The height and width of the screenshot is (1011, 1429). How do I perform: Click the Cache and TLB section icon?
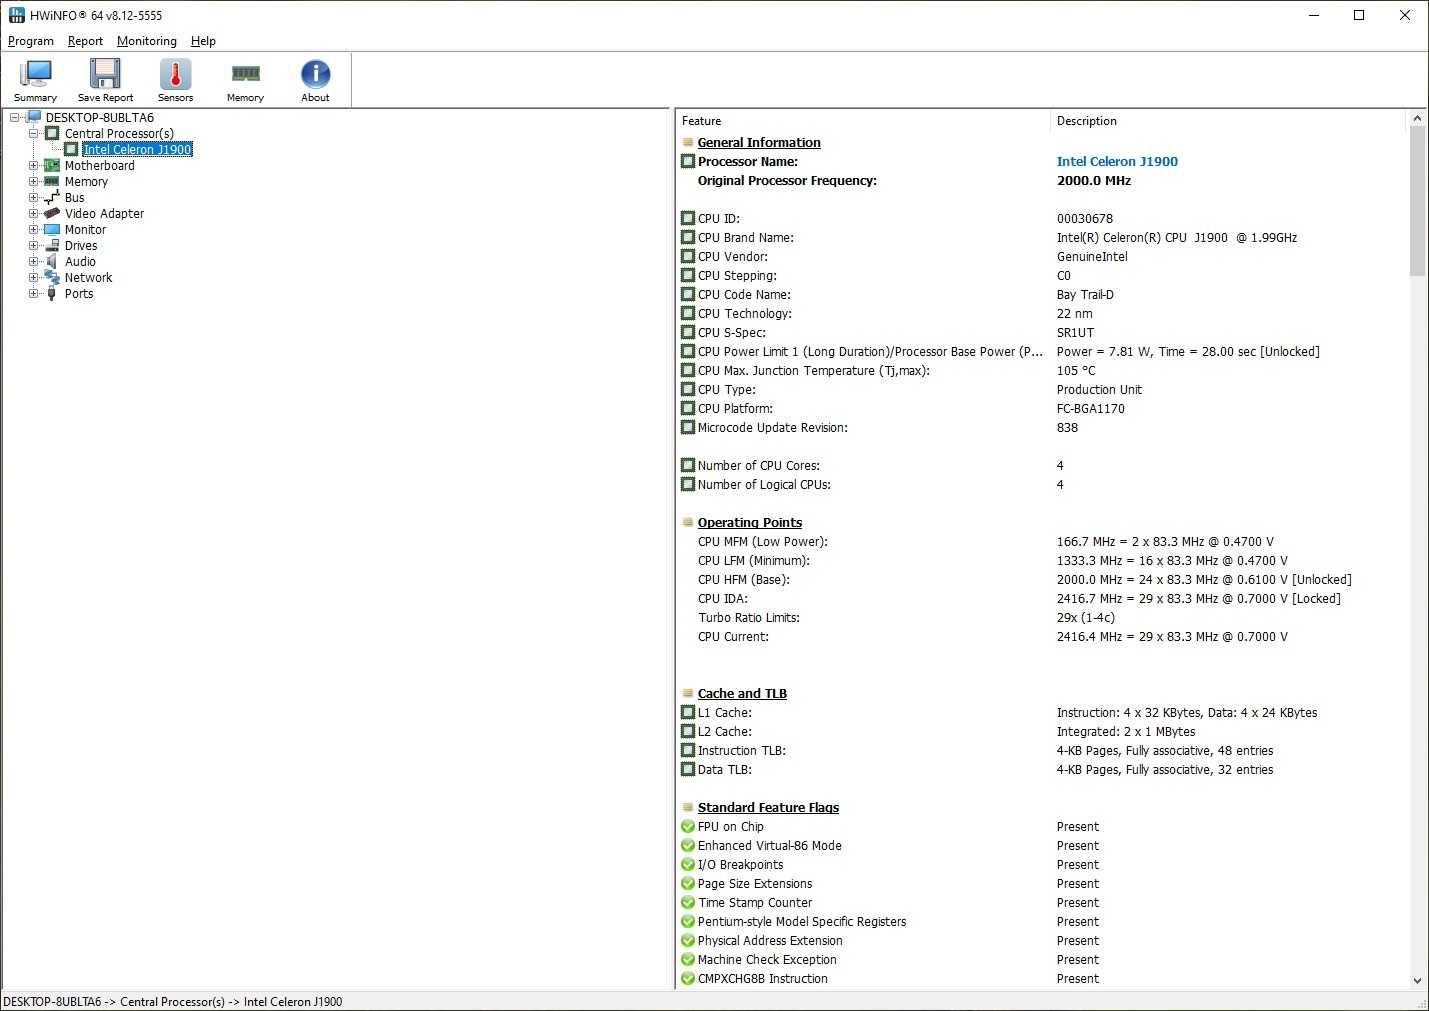click(x=688, y=694)
